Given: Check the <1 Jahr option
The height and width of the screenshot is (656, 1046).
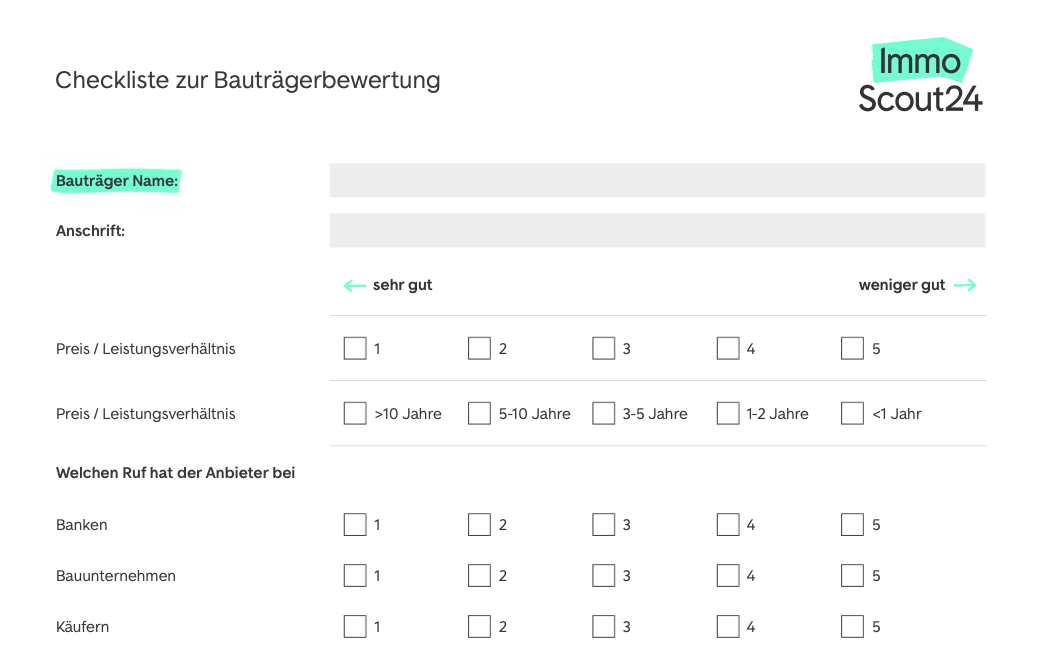Looking at the screenshot, I should point(852,414).
